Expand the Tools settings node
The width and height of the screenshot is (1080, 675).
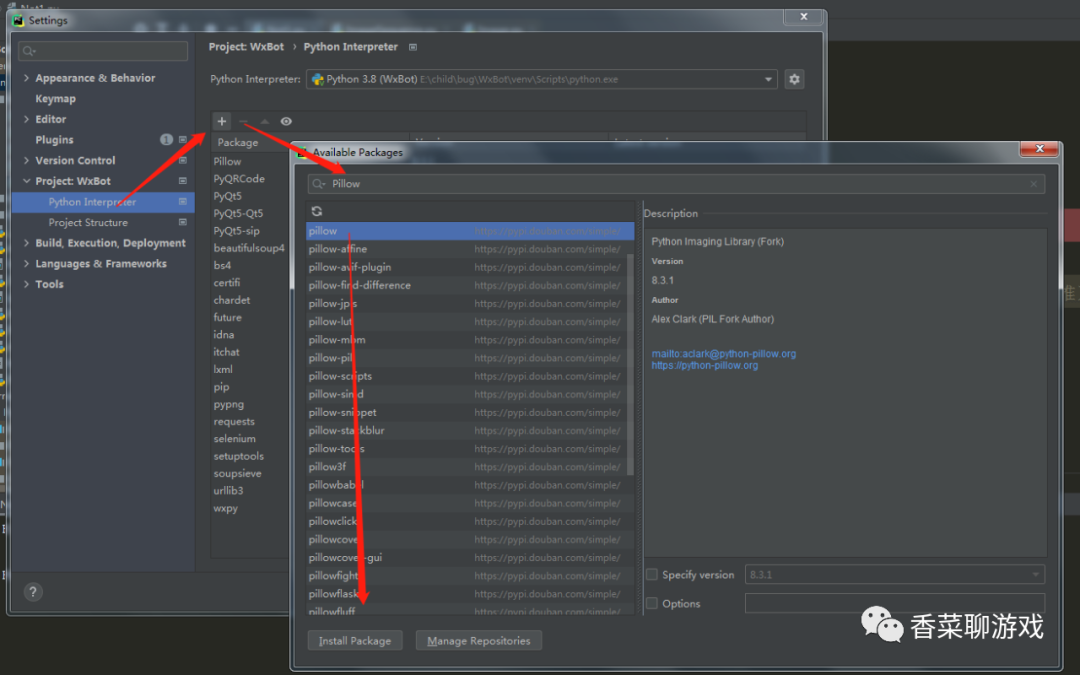point(26,284)
